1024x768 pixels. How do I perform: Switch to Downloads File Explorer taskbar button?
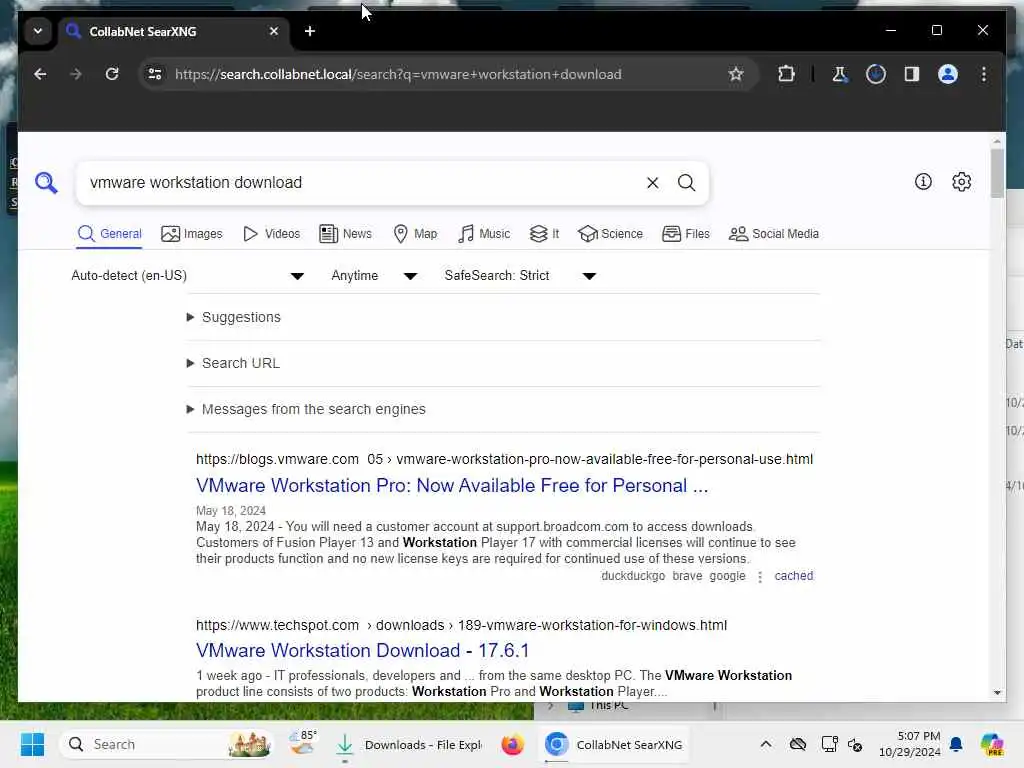coord(409,744)
